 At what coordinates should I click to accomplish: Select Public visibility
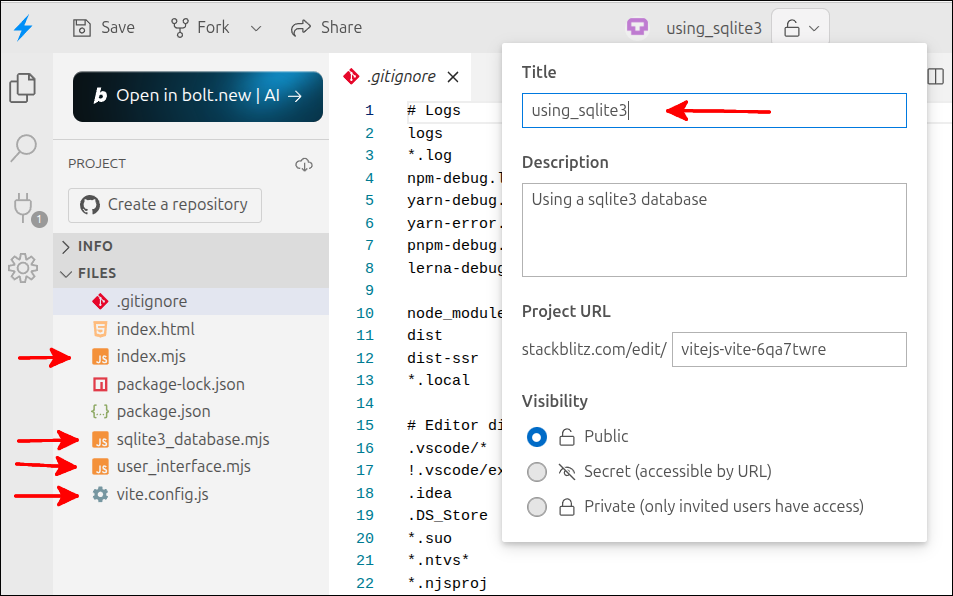click(536, 436)
